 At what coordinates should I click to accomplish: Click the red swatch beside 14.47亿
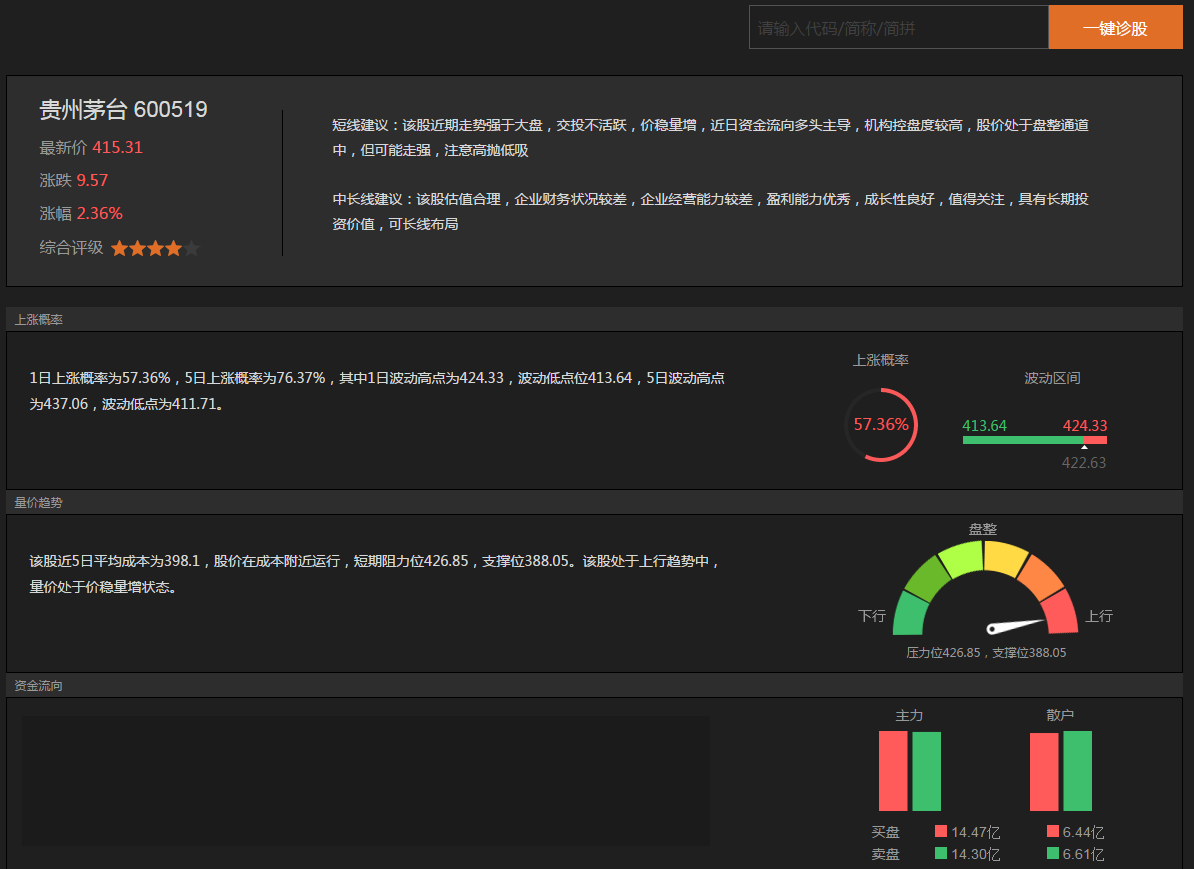click(941, 831)
